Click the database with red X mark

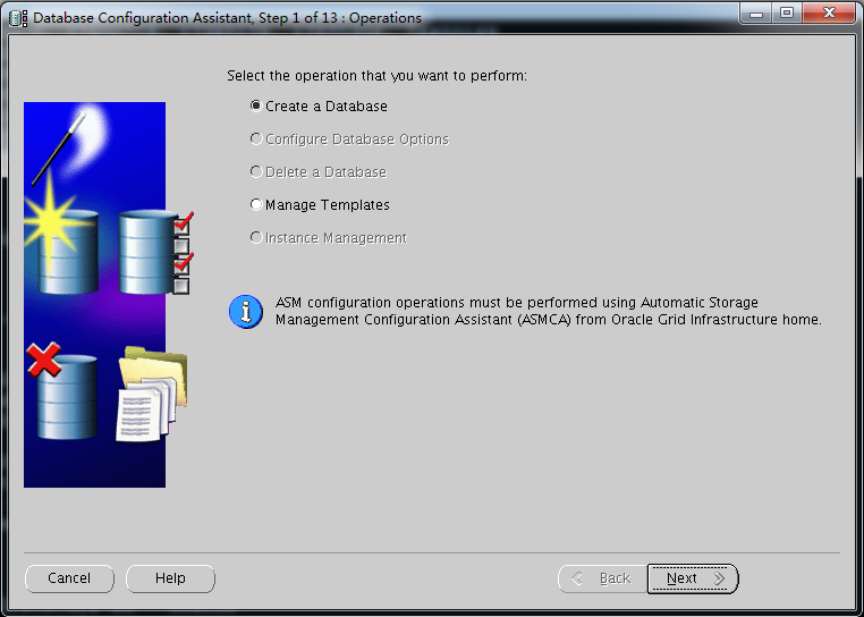pos(62,391)
